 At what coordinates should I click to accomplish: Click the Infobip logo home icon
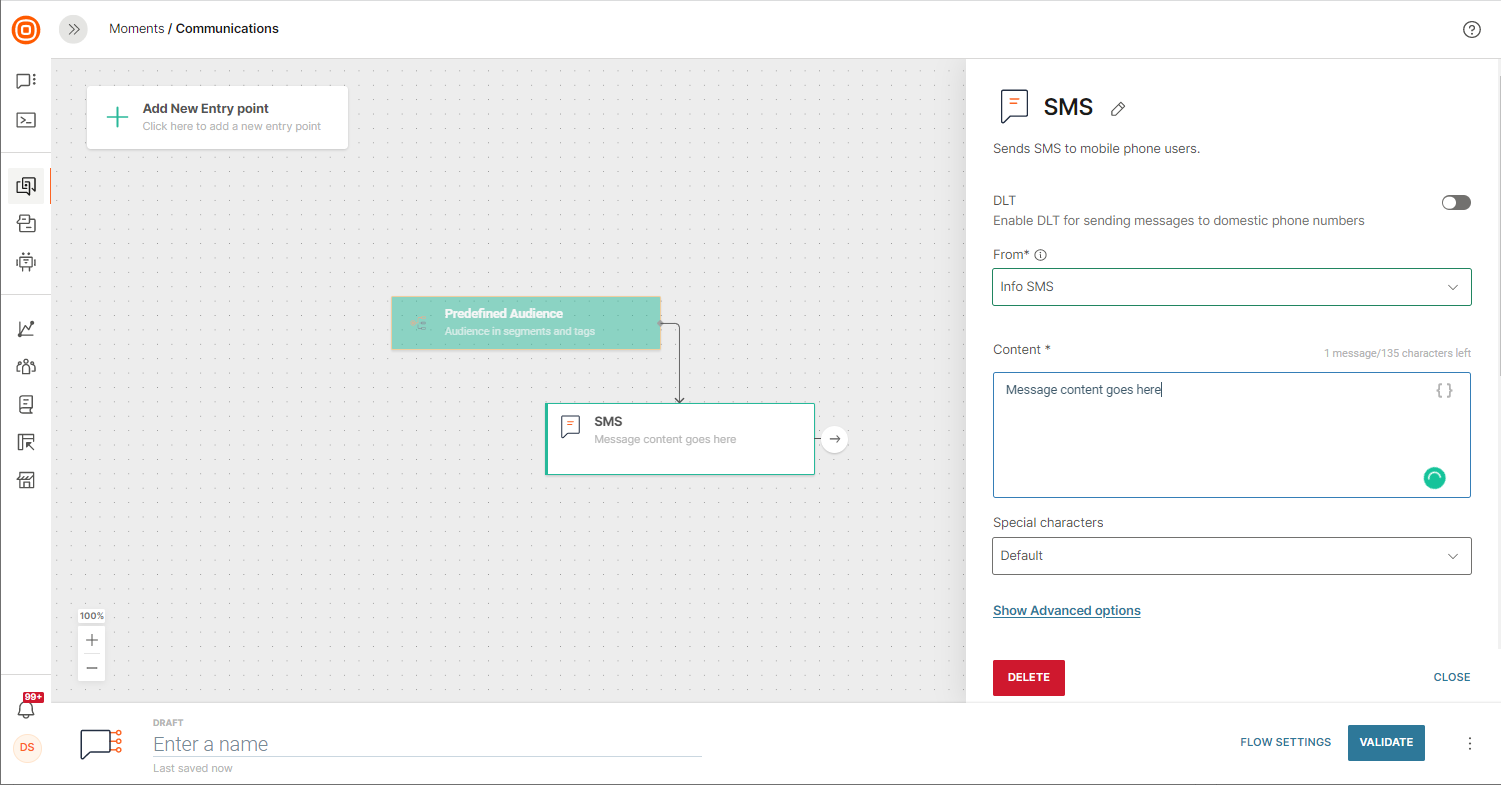point(26,30)
